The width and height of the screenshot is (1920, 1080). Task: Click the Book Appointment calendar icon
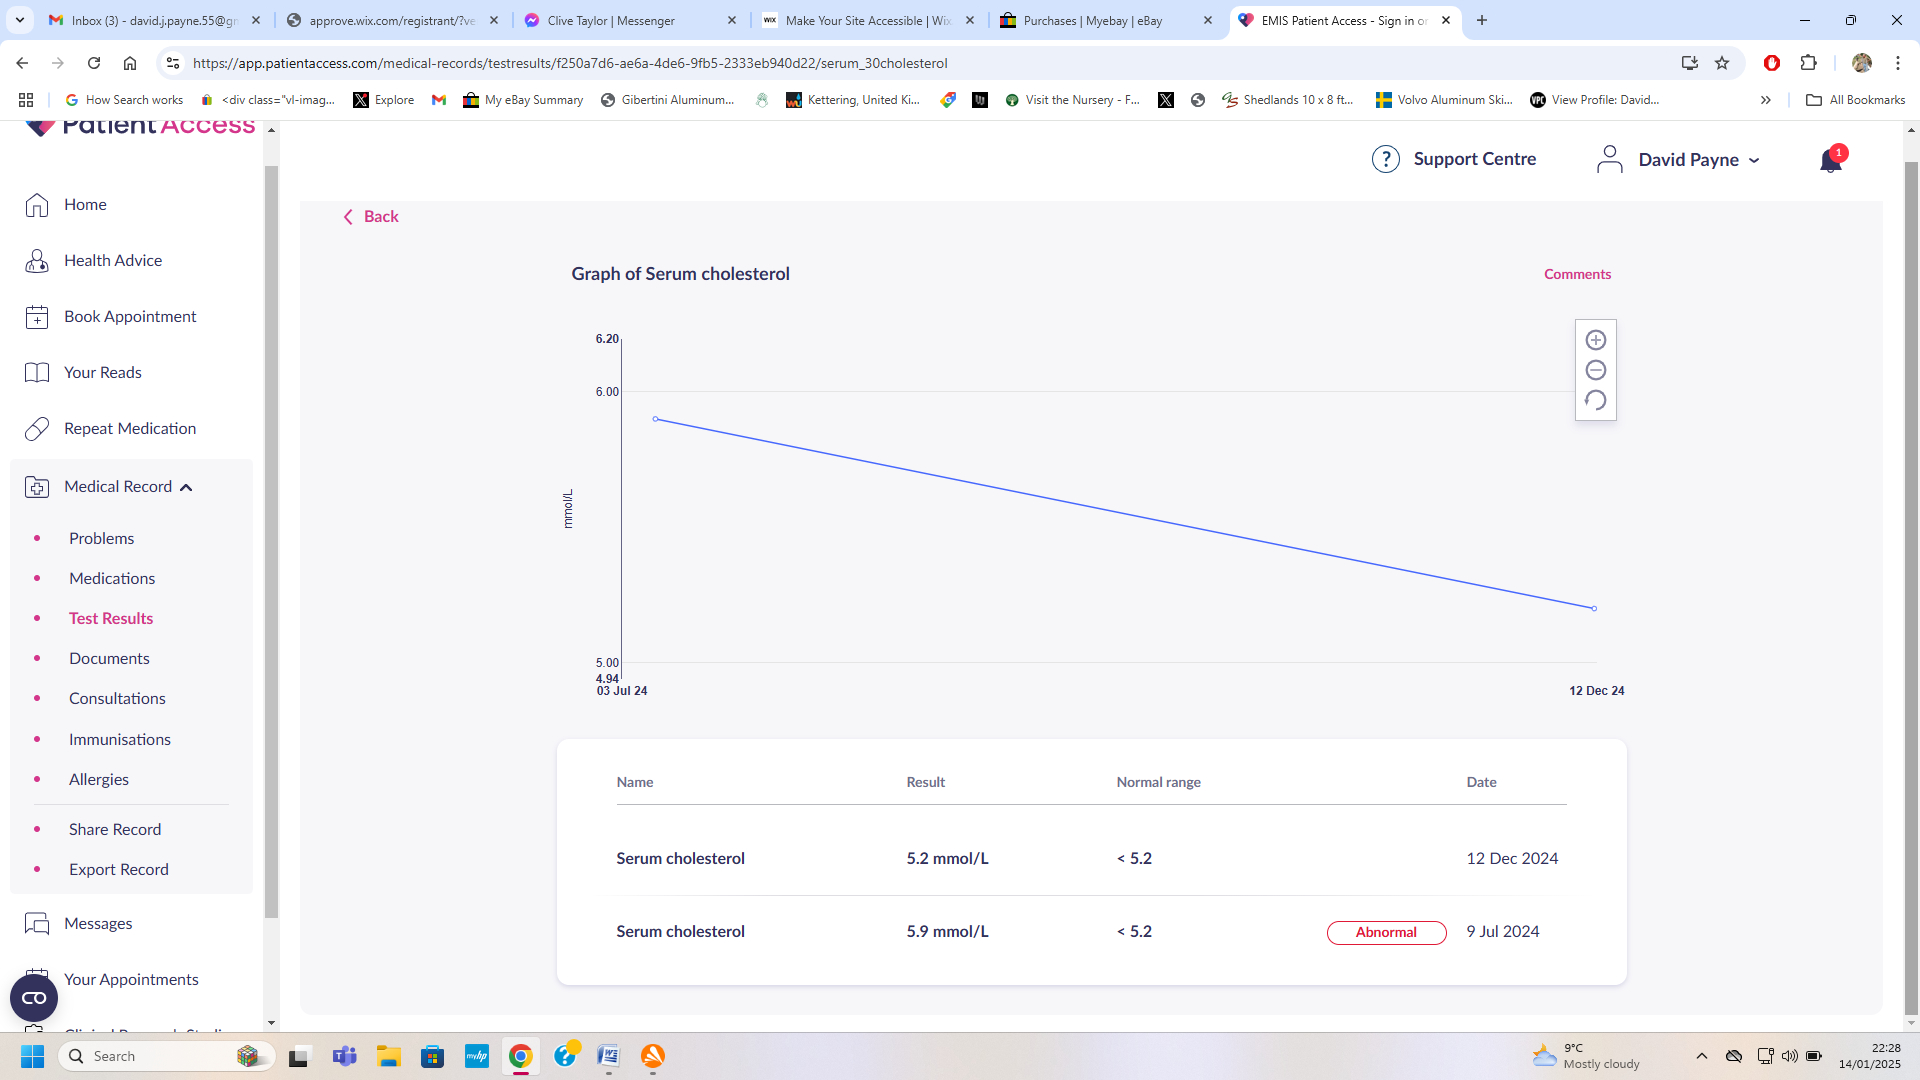point(37,317)
